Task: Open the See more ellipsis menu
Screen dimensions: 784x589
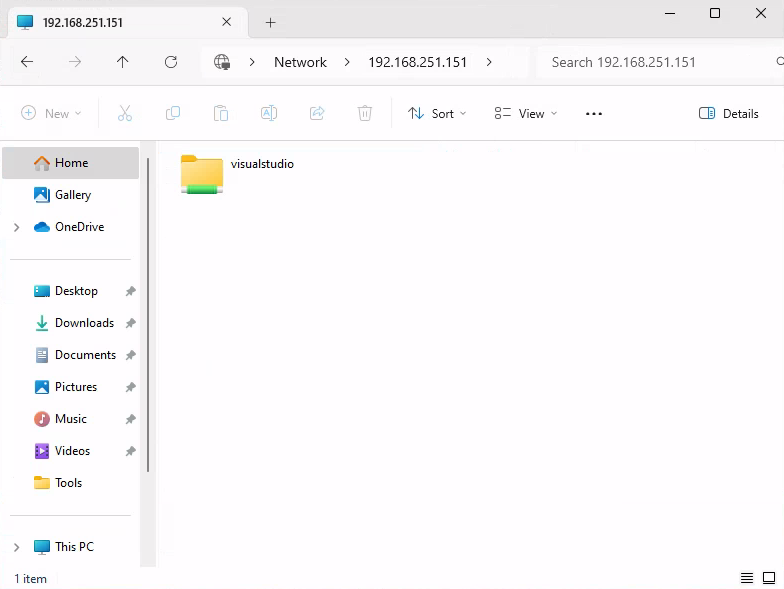Action: (x=594, y=114)
